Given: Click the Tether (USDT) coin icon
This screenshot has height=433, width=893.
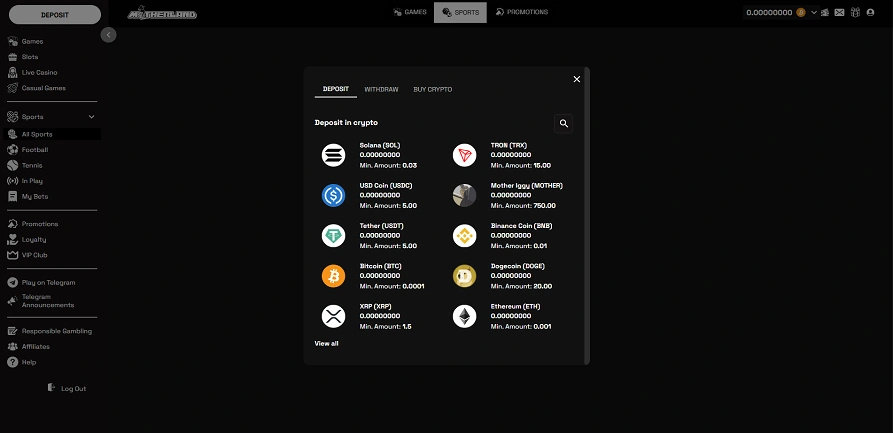Looking at the screenshot, I should [x=333, y=235].
